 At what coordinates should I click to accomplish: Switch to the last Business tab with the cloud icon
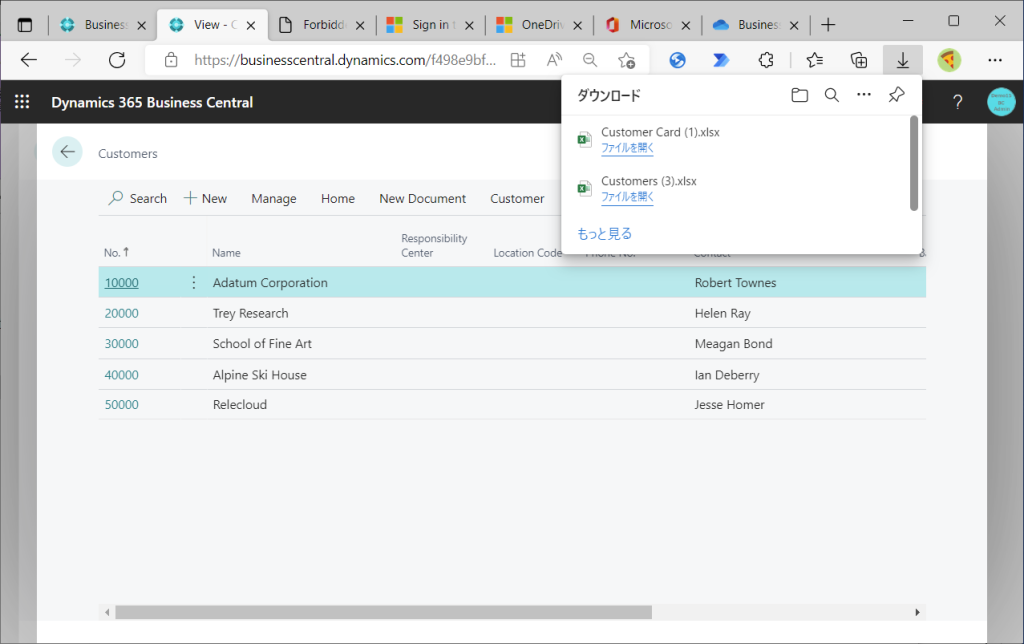point(756,25)
